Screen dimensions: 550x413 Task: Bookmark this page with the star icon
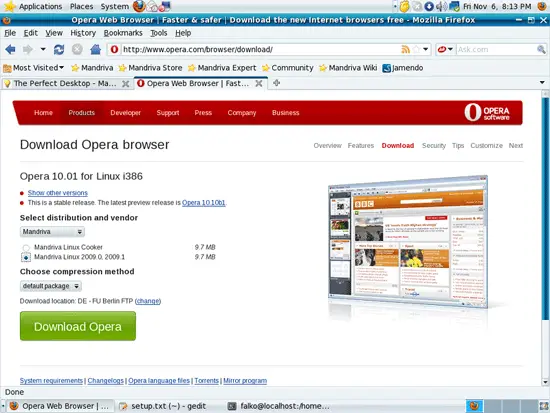click(416, 49)
